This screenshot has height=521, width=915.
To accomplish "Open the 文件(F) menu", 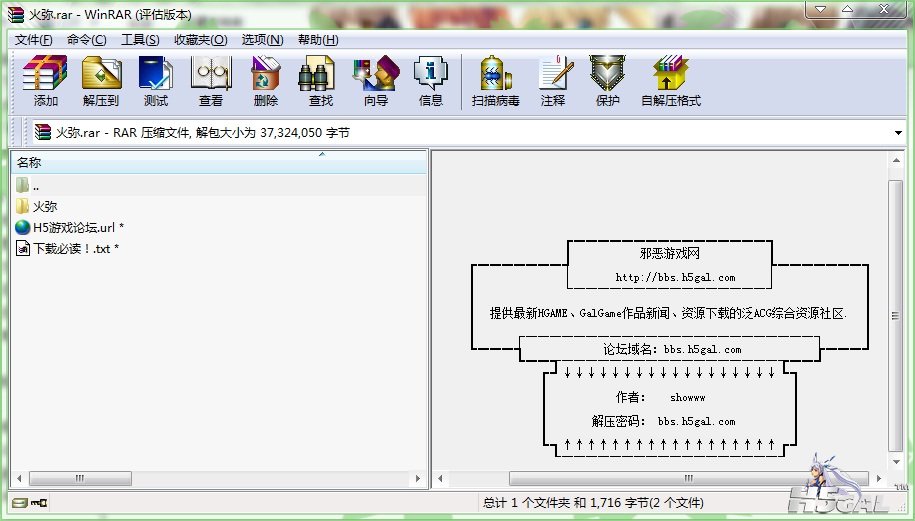I will 33,40.
